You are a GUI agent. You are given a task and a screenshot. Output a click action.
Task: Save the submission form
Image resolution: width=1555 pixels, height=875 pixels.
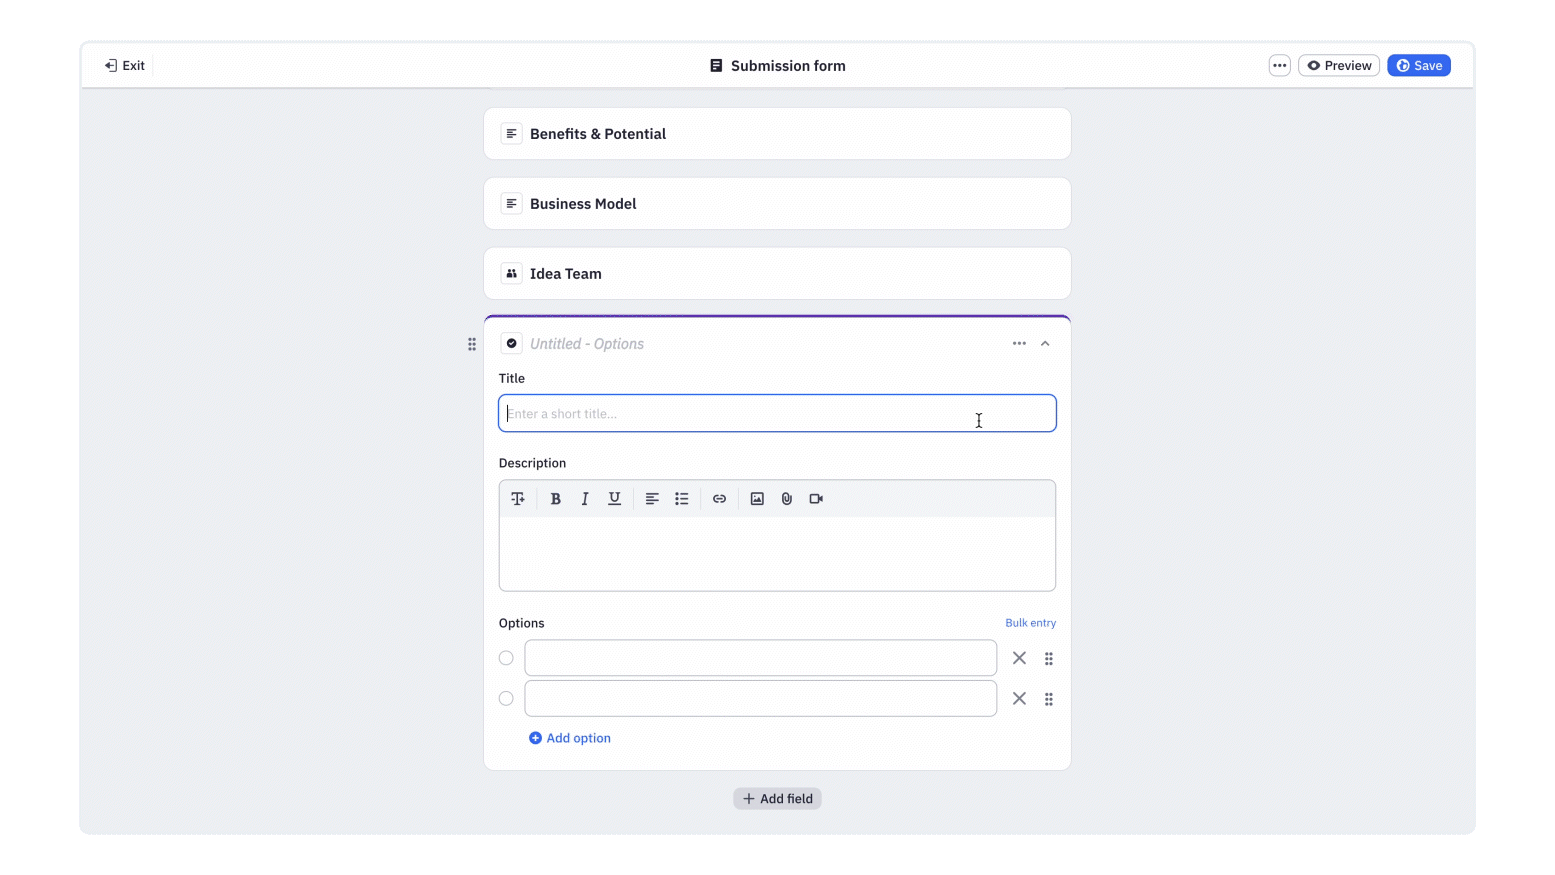tap(1419, 64)
